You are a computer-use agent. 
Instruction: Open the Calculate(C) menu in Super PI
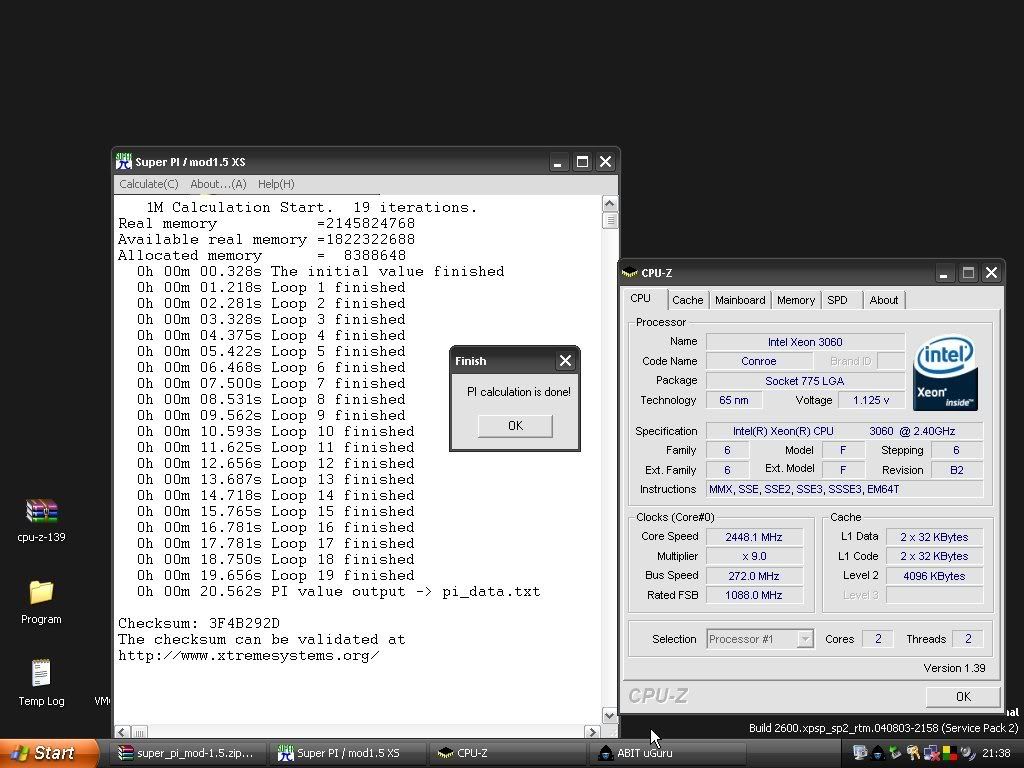click(x=148, y=184)
